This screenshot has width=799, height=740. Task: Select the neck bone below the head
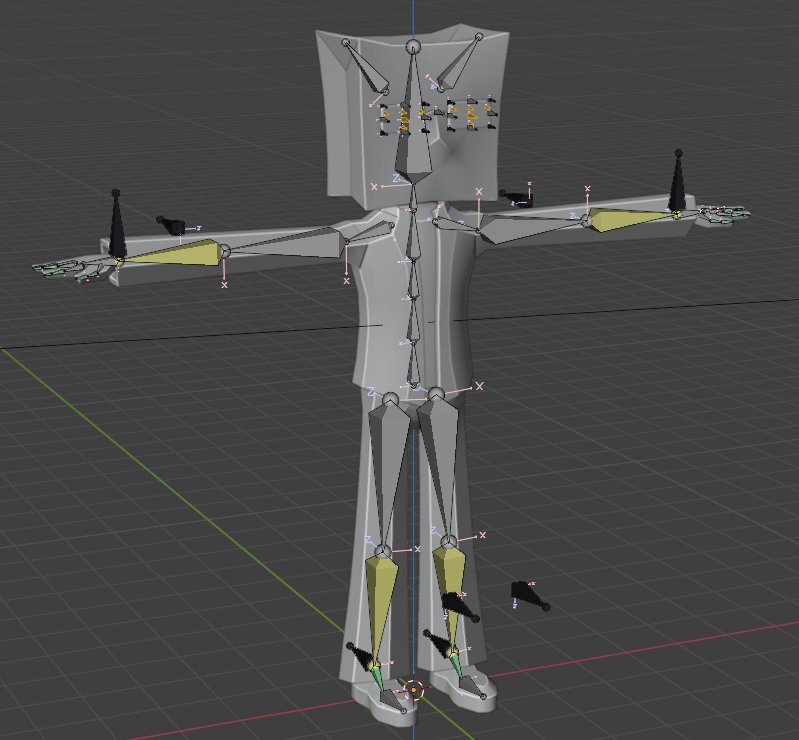coord(413,198)
